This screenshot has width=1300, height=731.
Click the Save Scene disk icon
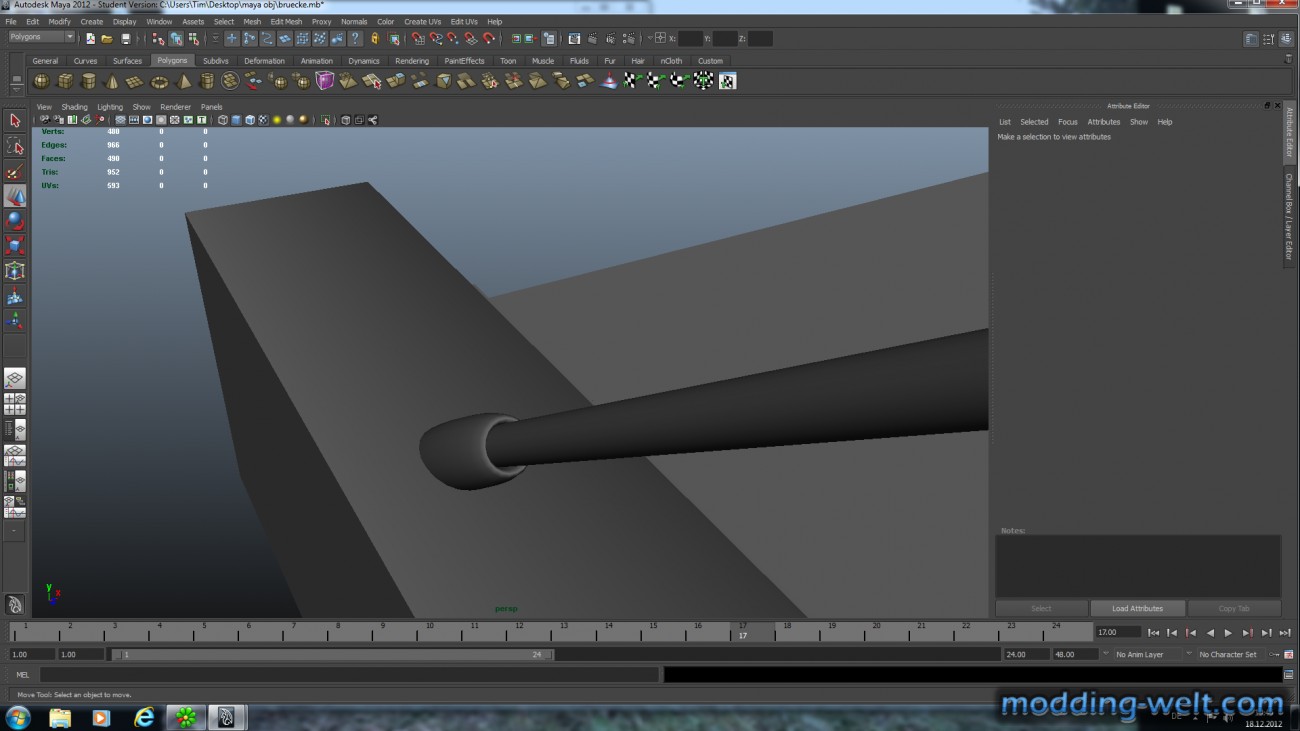[x=125, y=39]
